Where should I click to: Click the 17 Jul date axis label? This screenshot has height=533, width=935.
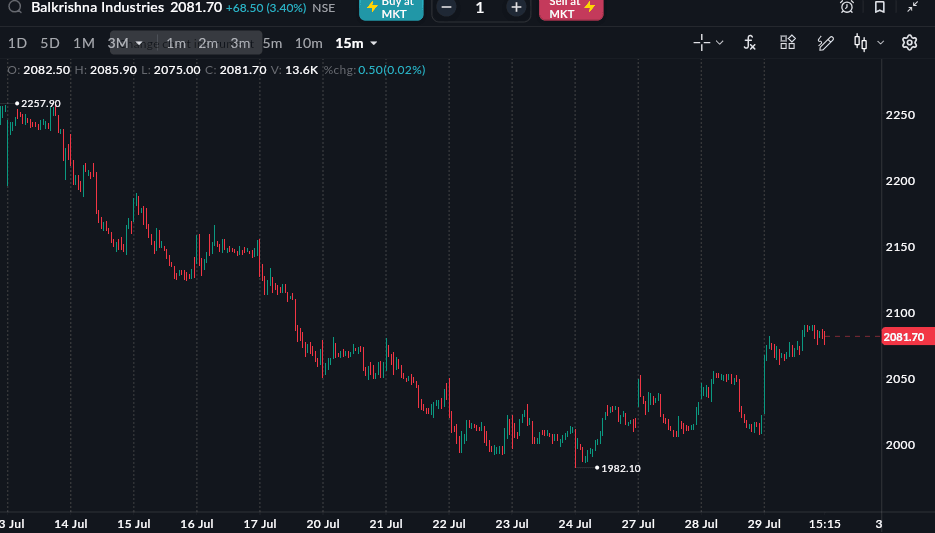pos(260,524)
